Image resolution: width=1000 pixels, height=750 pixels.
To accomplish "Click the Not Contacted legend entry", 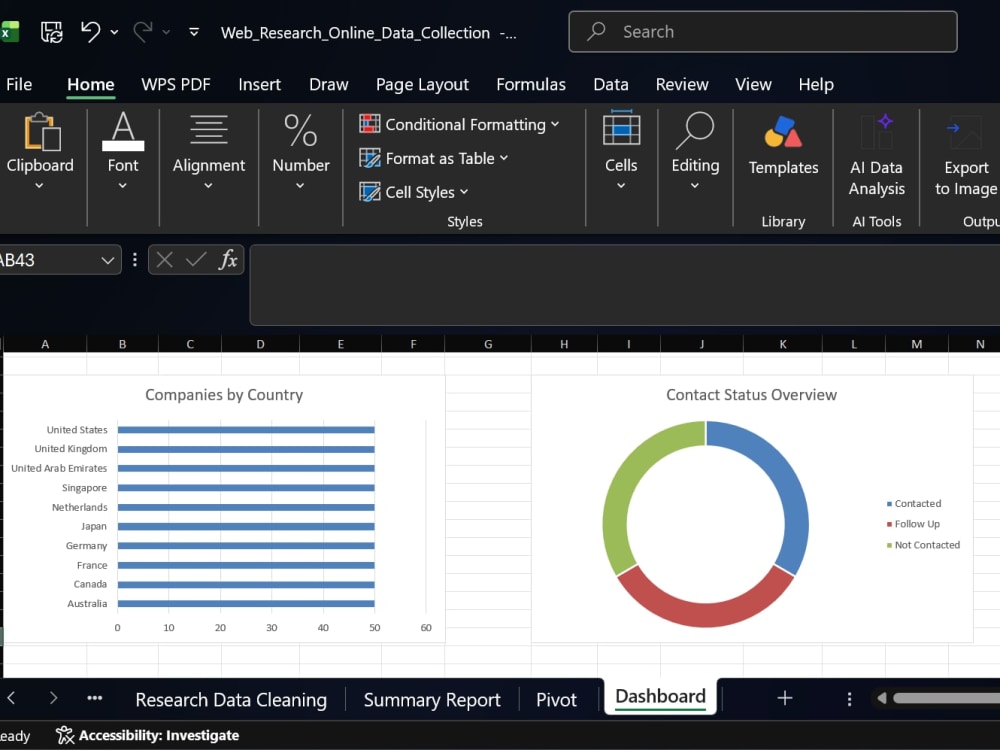I will tap(923, 545).
